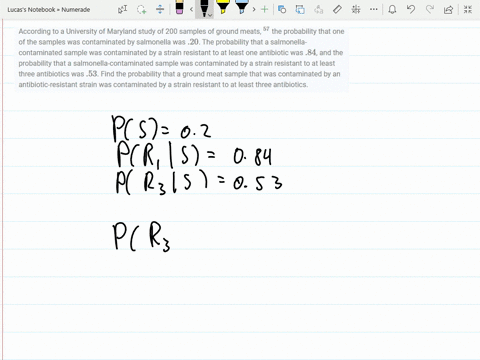
Task: Toggle the ruler tool
Action: (x=337, y=9)
